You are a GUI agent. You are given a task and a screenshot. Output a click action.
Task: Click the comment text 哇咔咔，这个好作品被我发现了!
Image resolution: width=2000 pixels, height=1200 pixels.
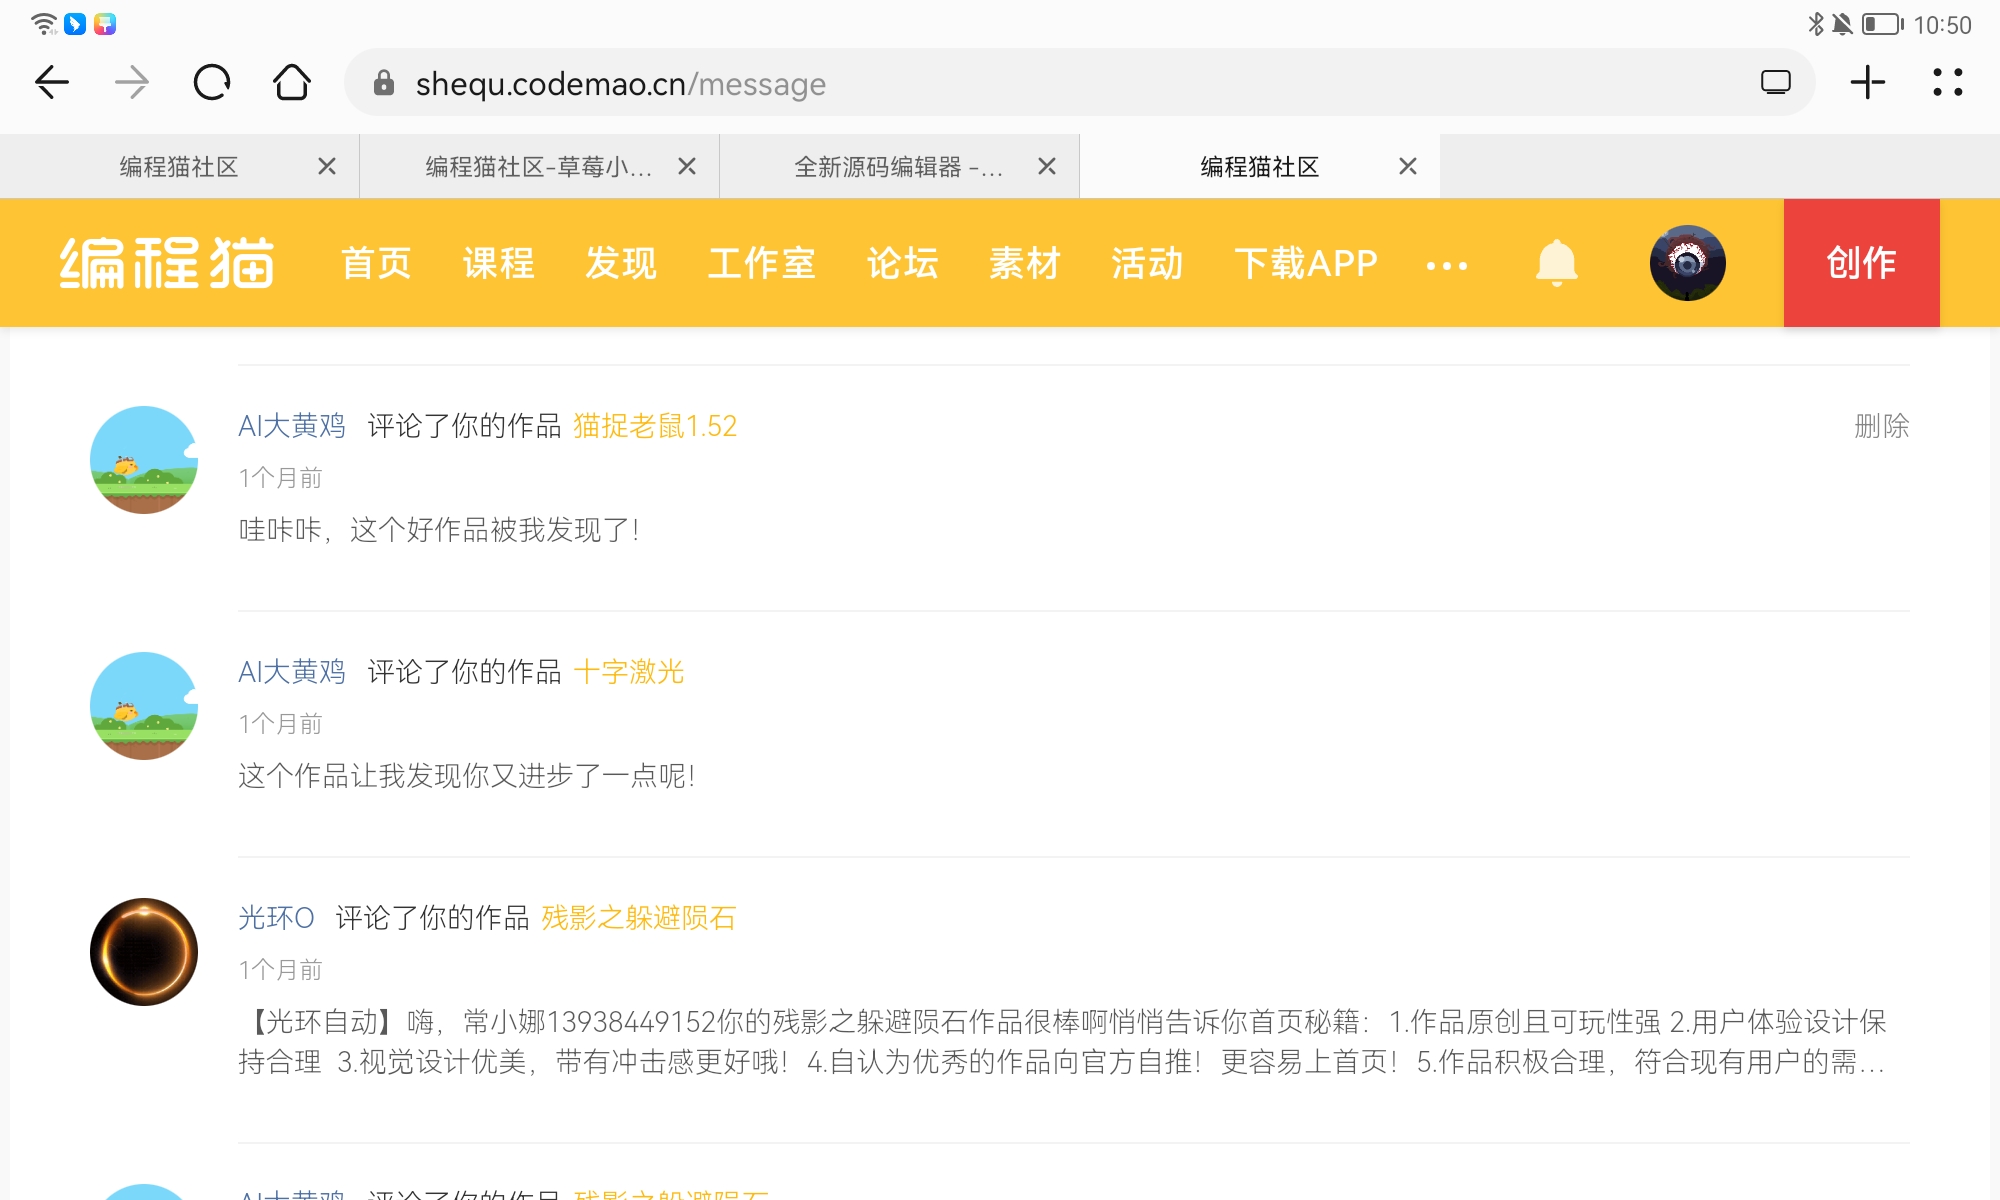(439, 530)
